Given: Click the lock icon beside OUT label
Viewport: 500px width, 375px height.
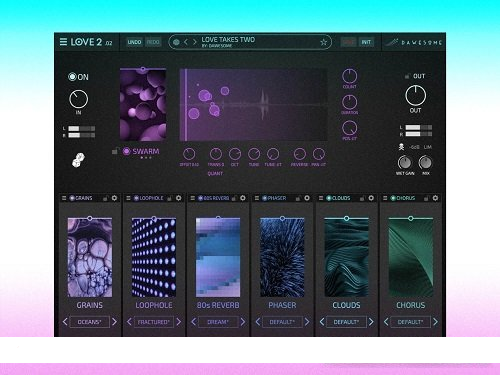Looking at the screenshot, I should coord(407,76).
